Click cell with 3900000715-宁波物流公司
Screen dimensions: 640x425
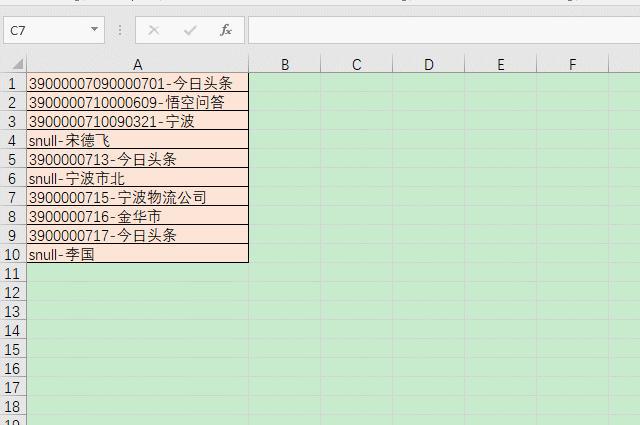138,197
